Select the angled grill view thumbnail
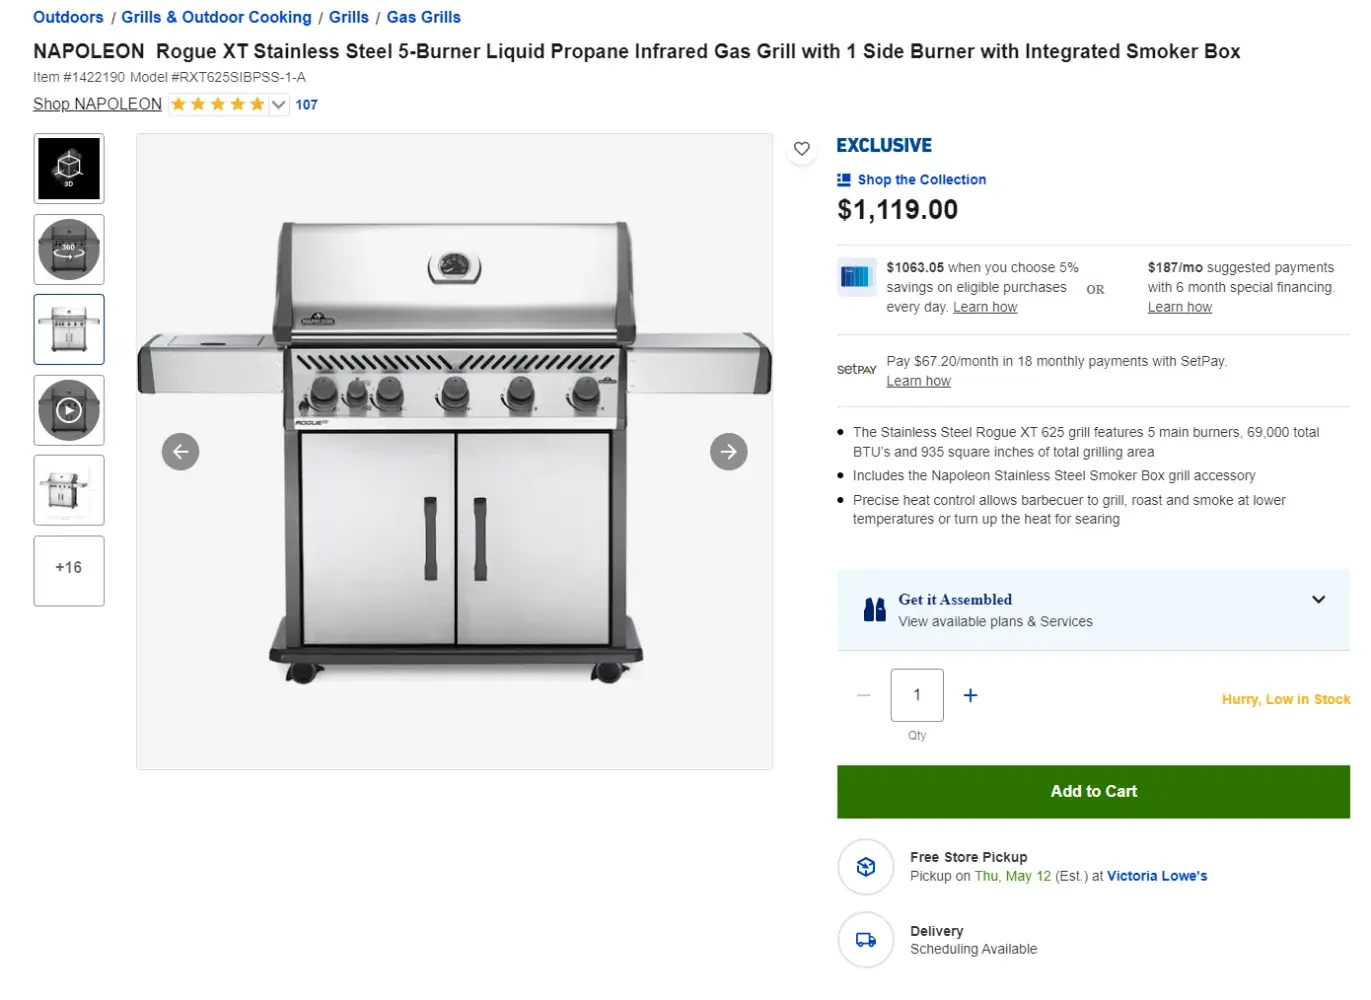The width and height of the screenshot is (1371, 1000). pos(69,490)
